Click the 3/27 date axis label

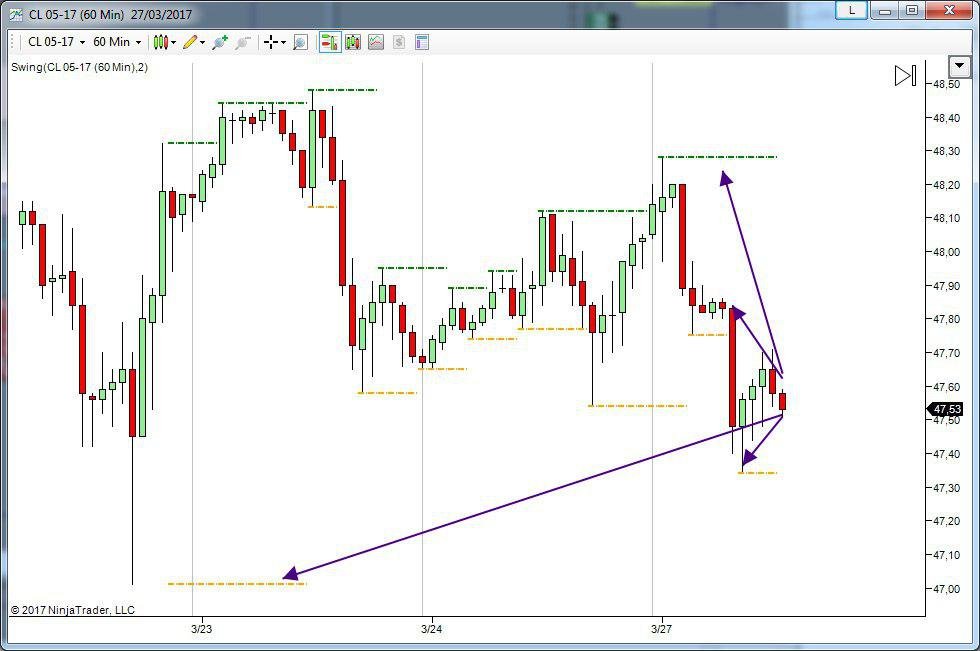[x=661, y=629]
